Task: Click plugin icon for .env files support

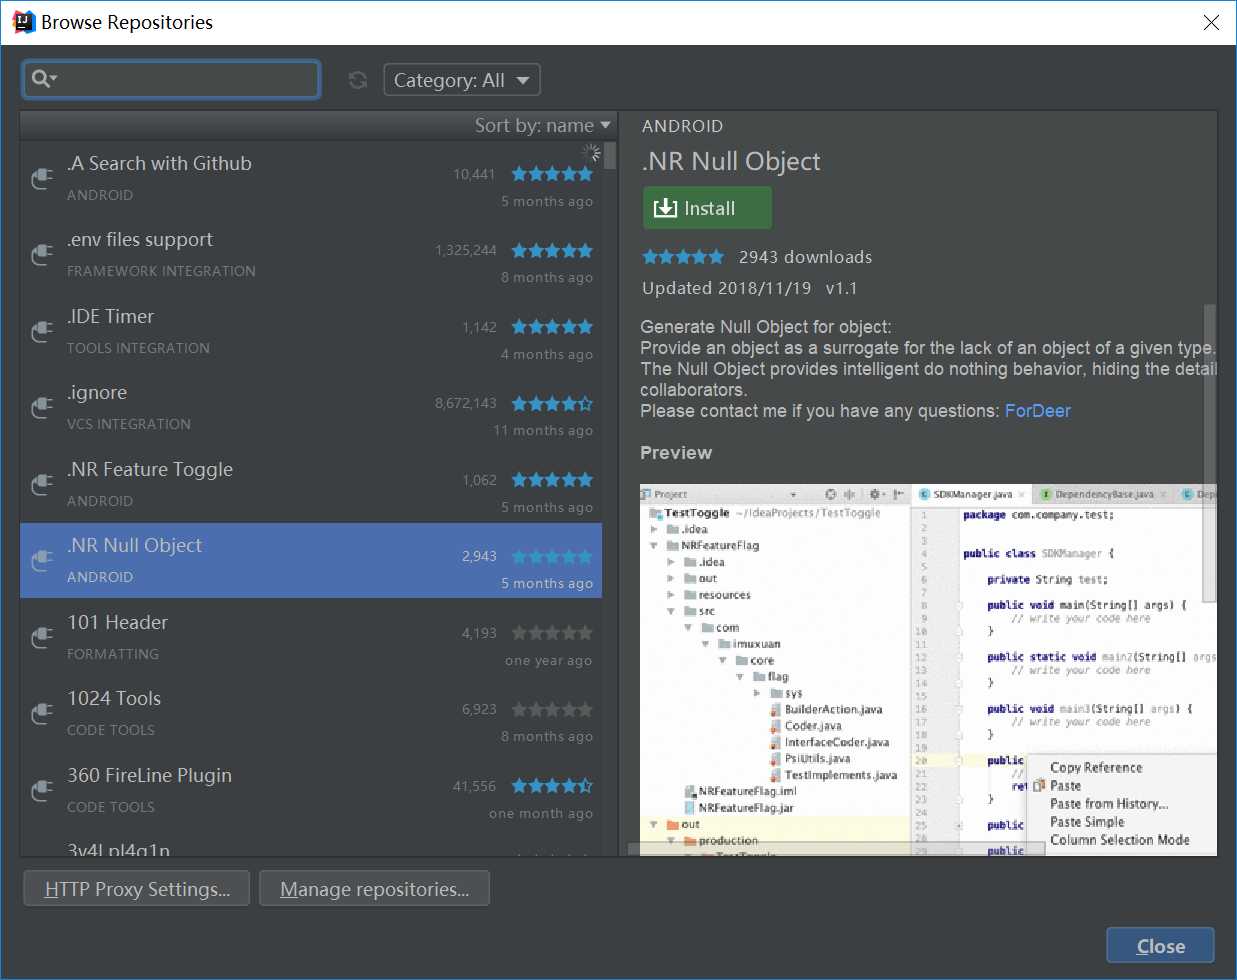Action: (x=42, y=255)
